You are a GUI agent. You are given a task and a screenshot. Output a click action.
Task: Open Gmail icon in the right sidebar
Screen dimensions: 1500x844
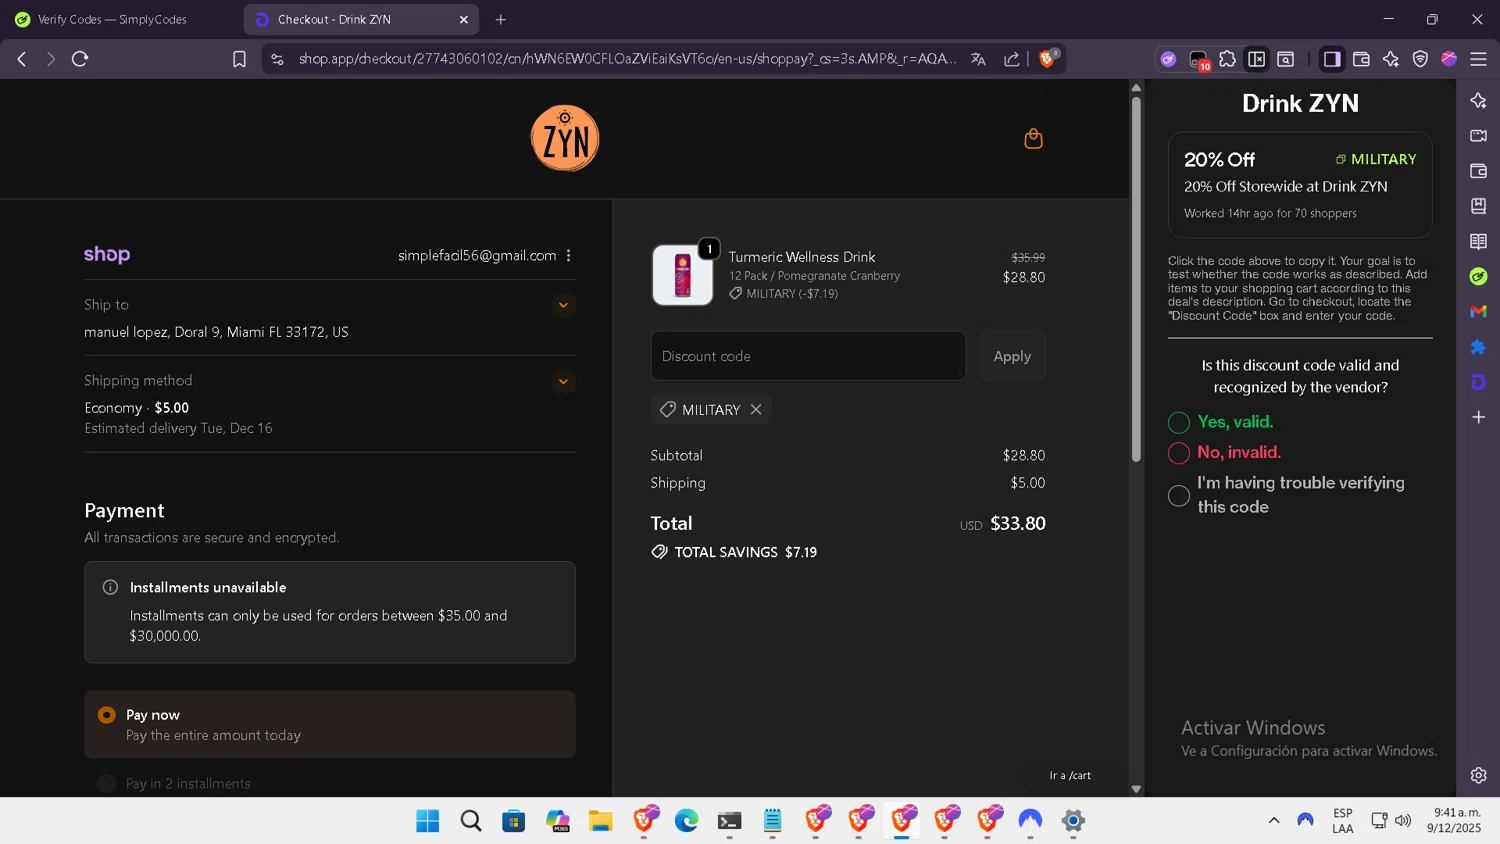1478,311
